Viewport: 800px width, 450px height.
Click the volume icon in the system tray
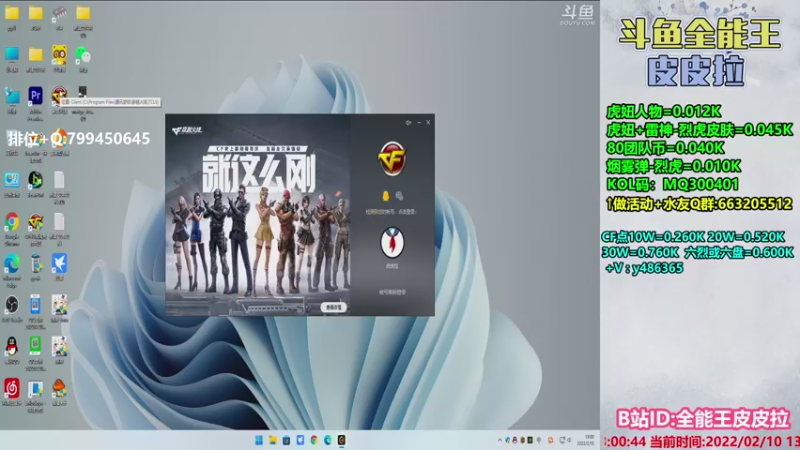click(x=569, y=440)
